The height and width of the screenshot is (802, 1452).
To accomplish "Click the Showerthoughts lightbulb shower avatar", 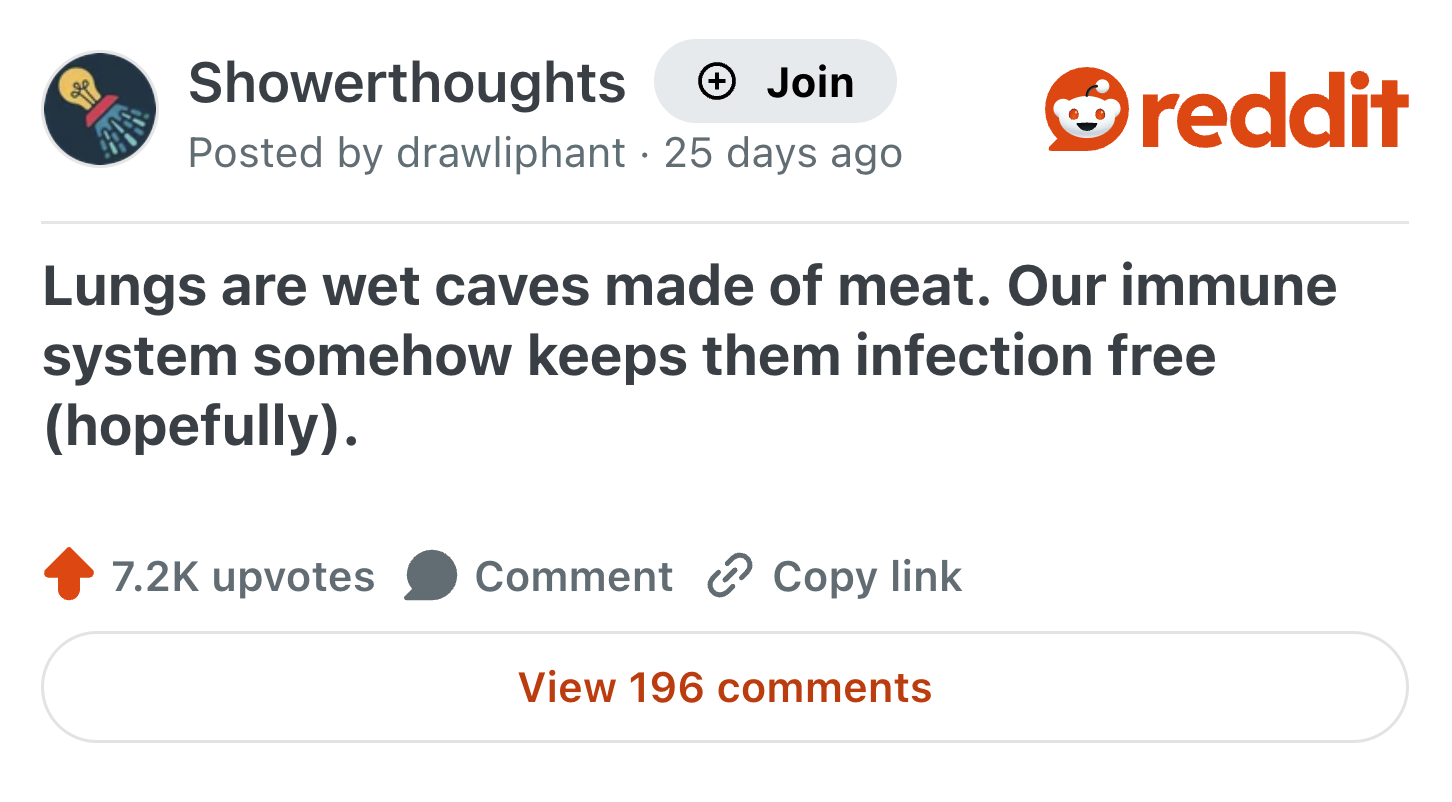I will [x=100, y=109].
